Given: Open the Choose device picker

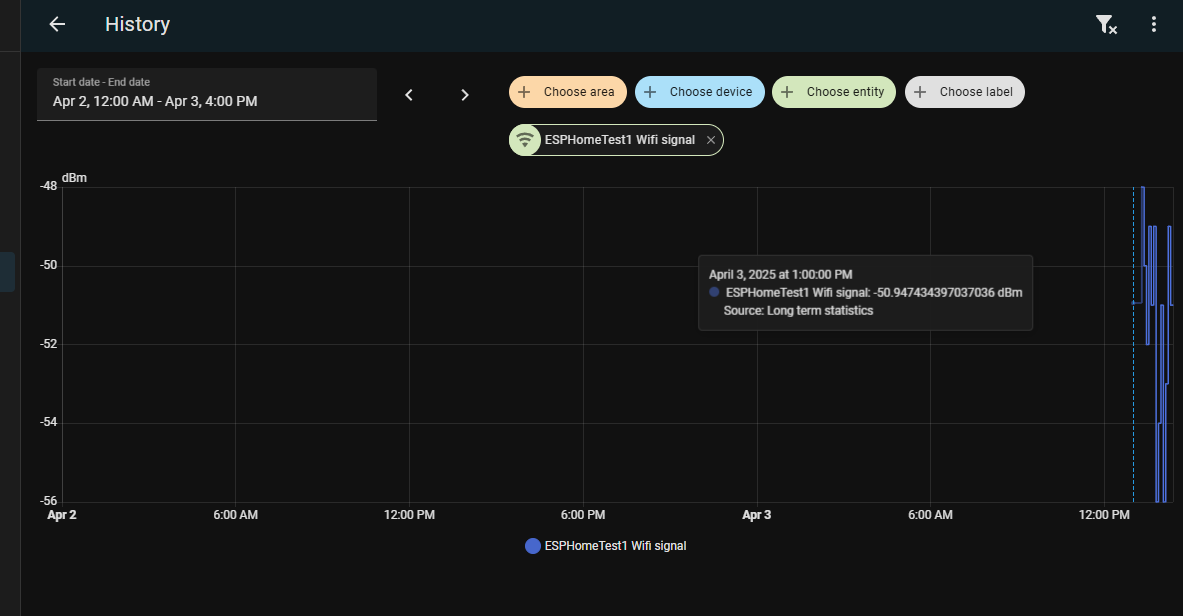Looking at the screenshot, I should tap(710, 92).
